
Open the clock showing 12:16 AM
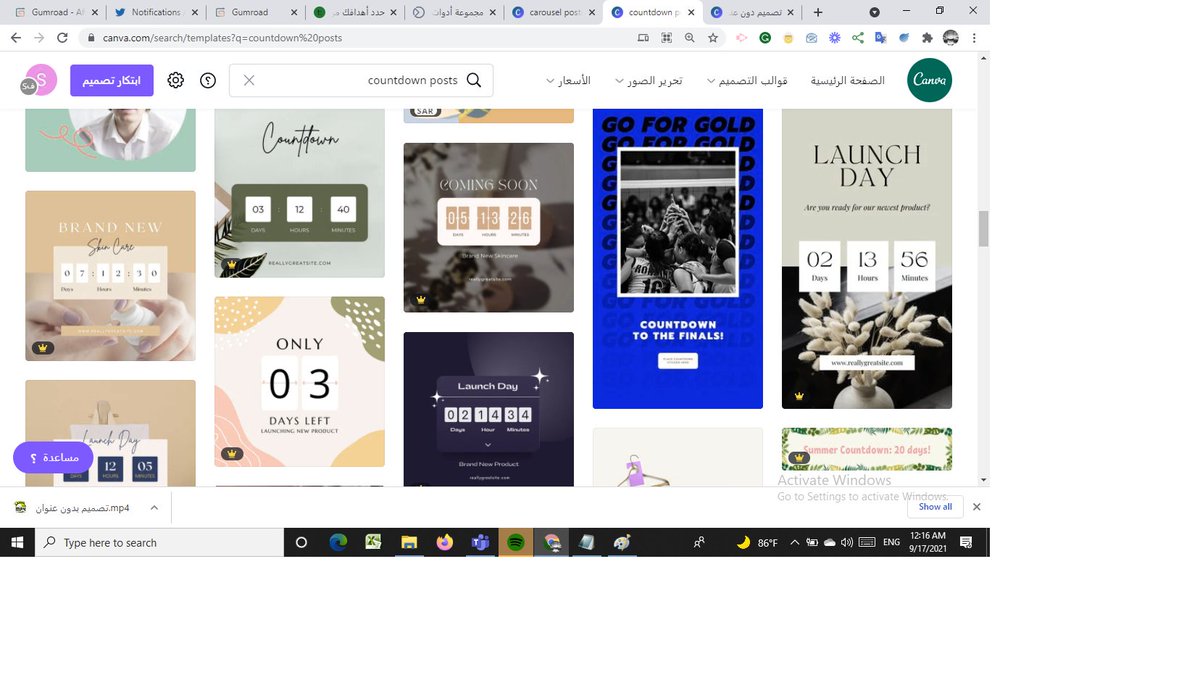tap(928, 542)
